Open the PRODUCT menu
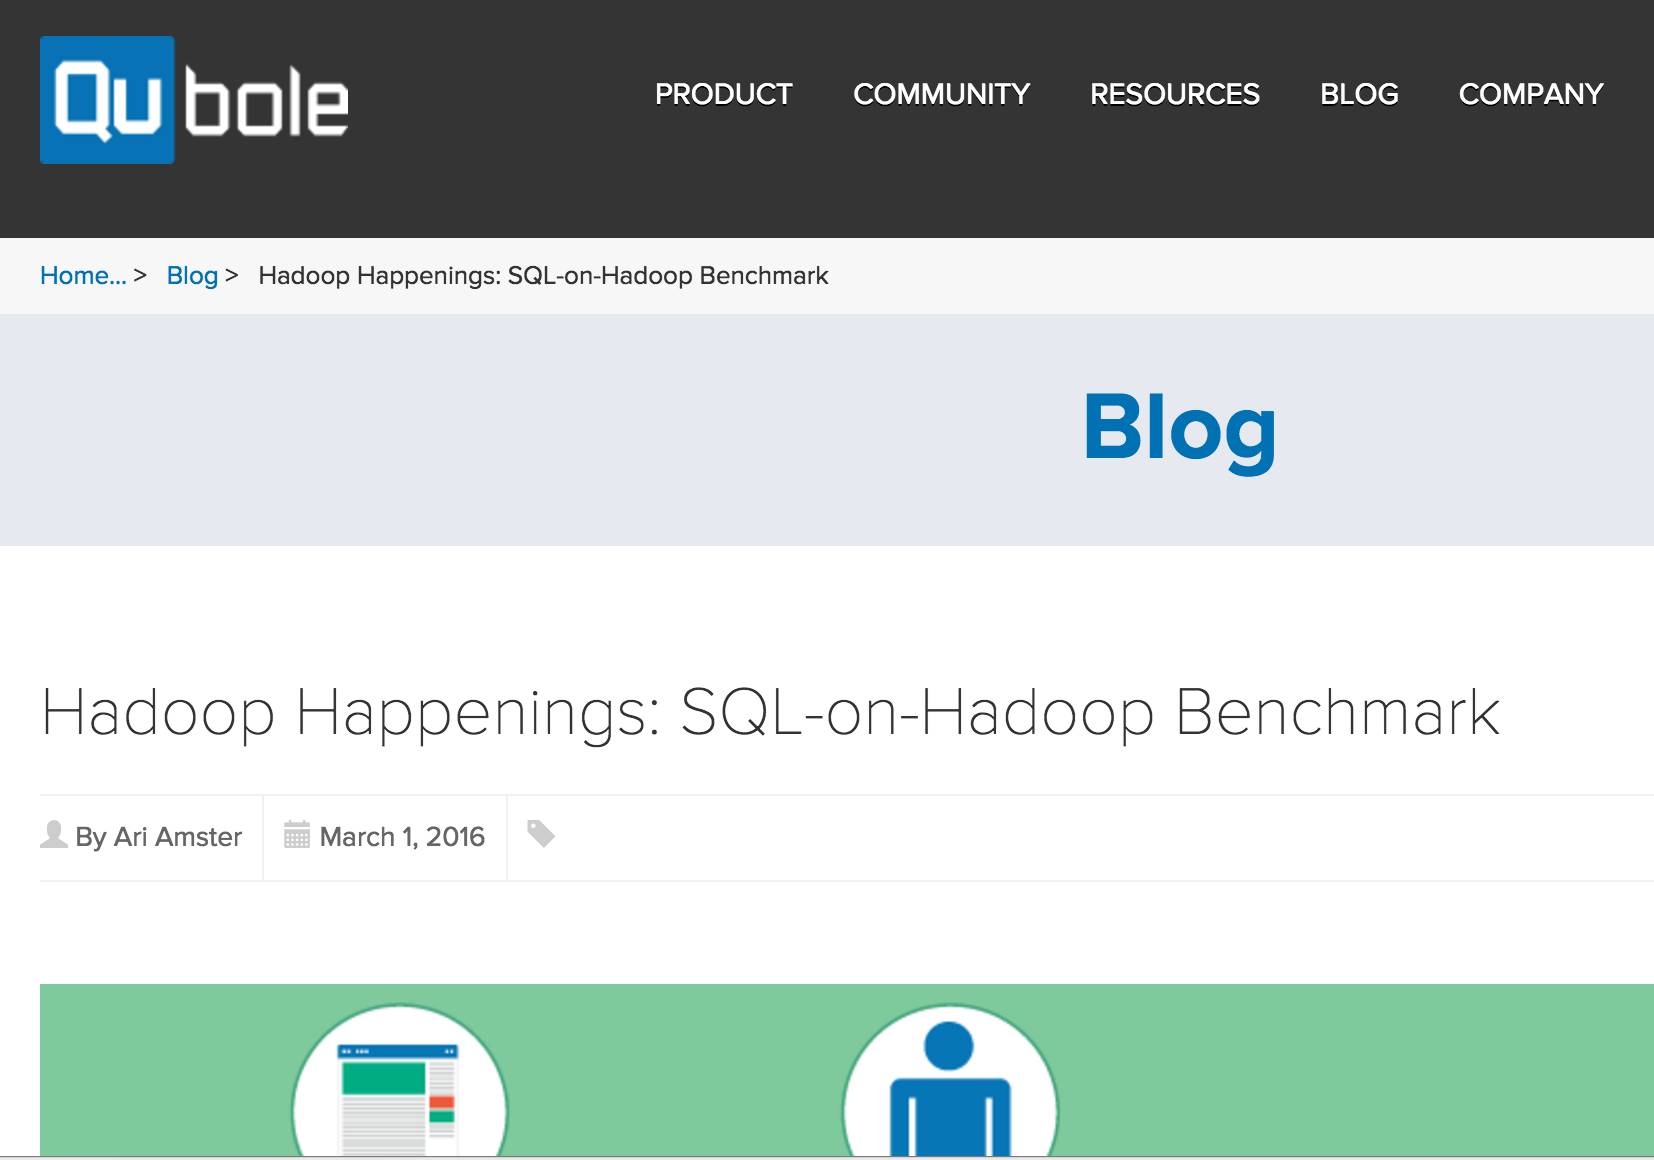The width and height of the screenshot is (1654, 1160). pos(723,94)
